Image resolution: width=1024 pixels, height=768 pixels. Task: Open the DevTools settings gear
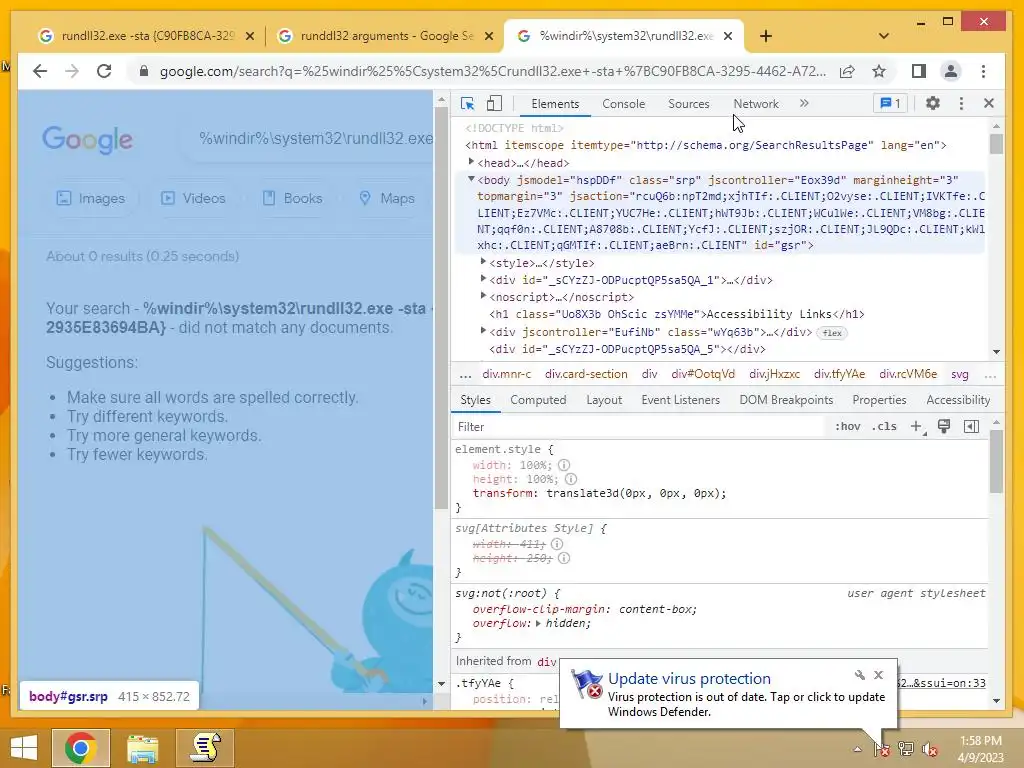point(933,103)
